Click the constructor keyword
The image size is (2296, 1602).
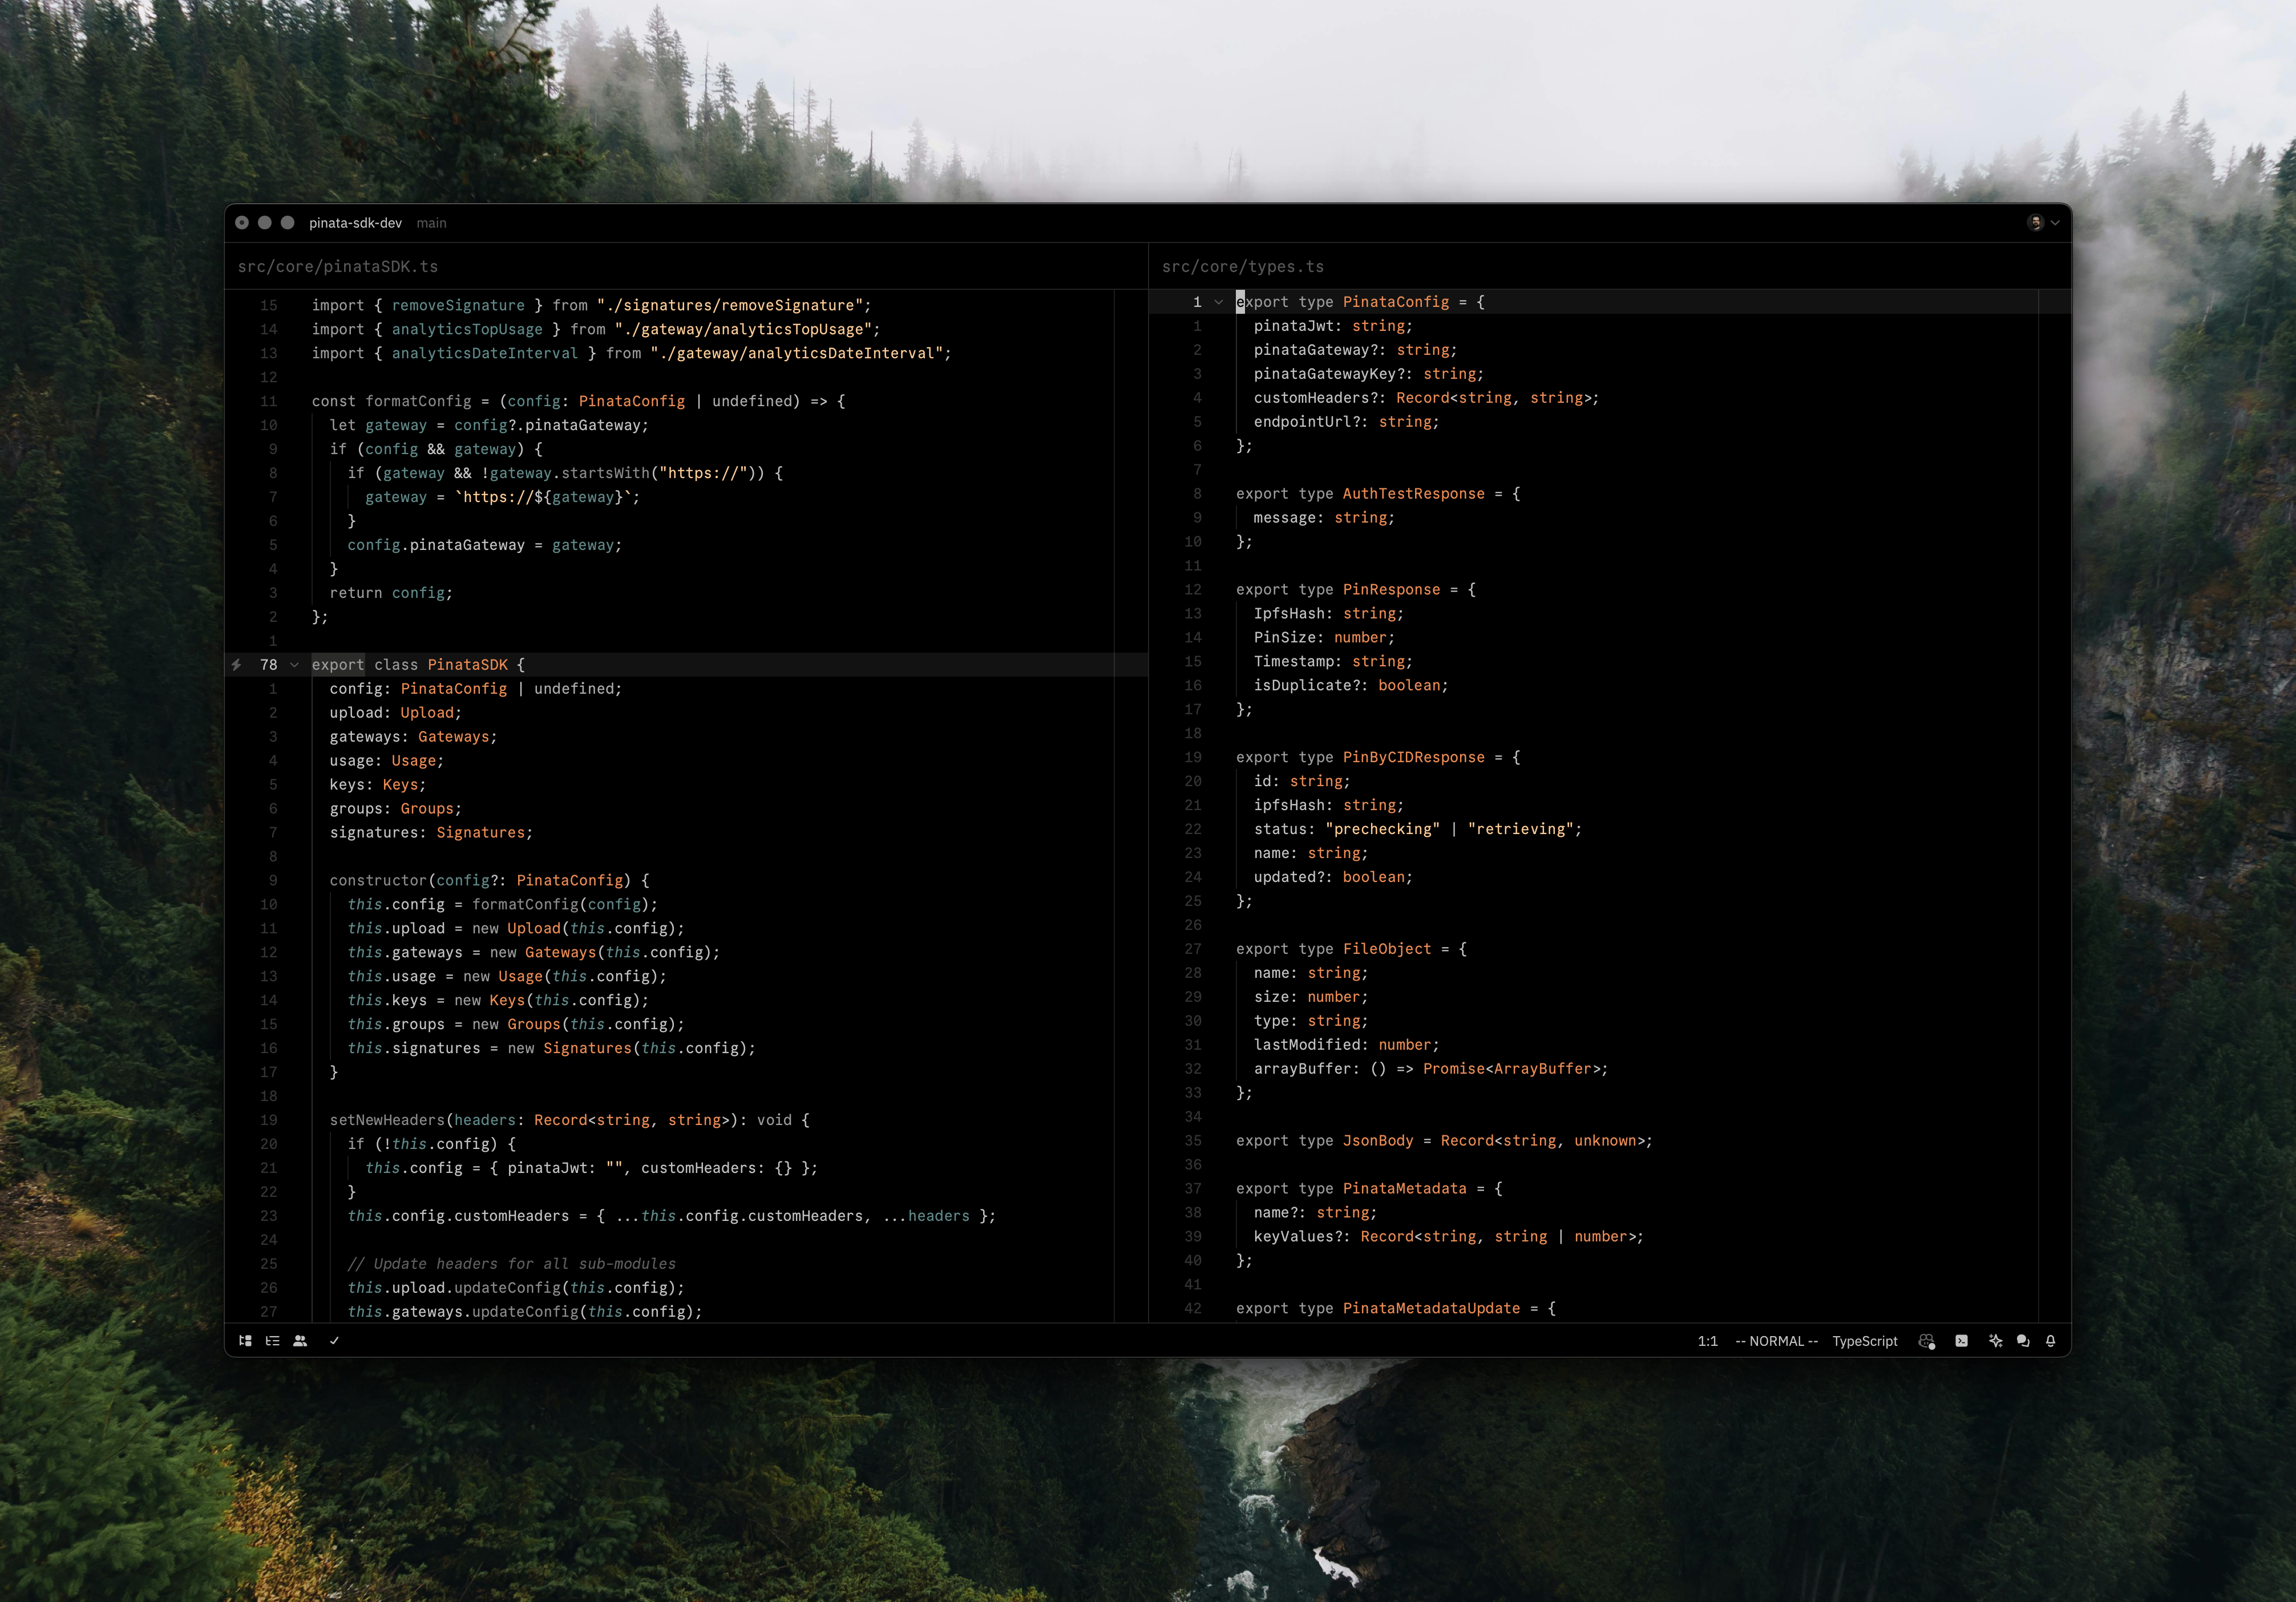[x=378, y=881]
